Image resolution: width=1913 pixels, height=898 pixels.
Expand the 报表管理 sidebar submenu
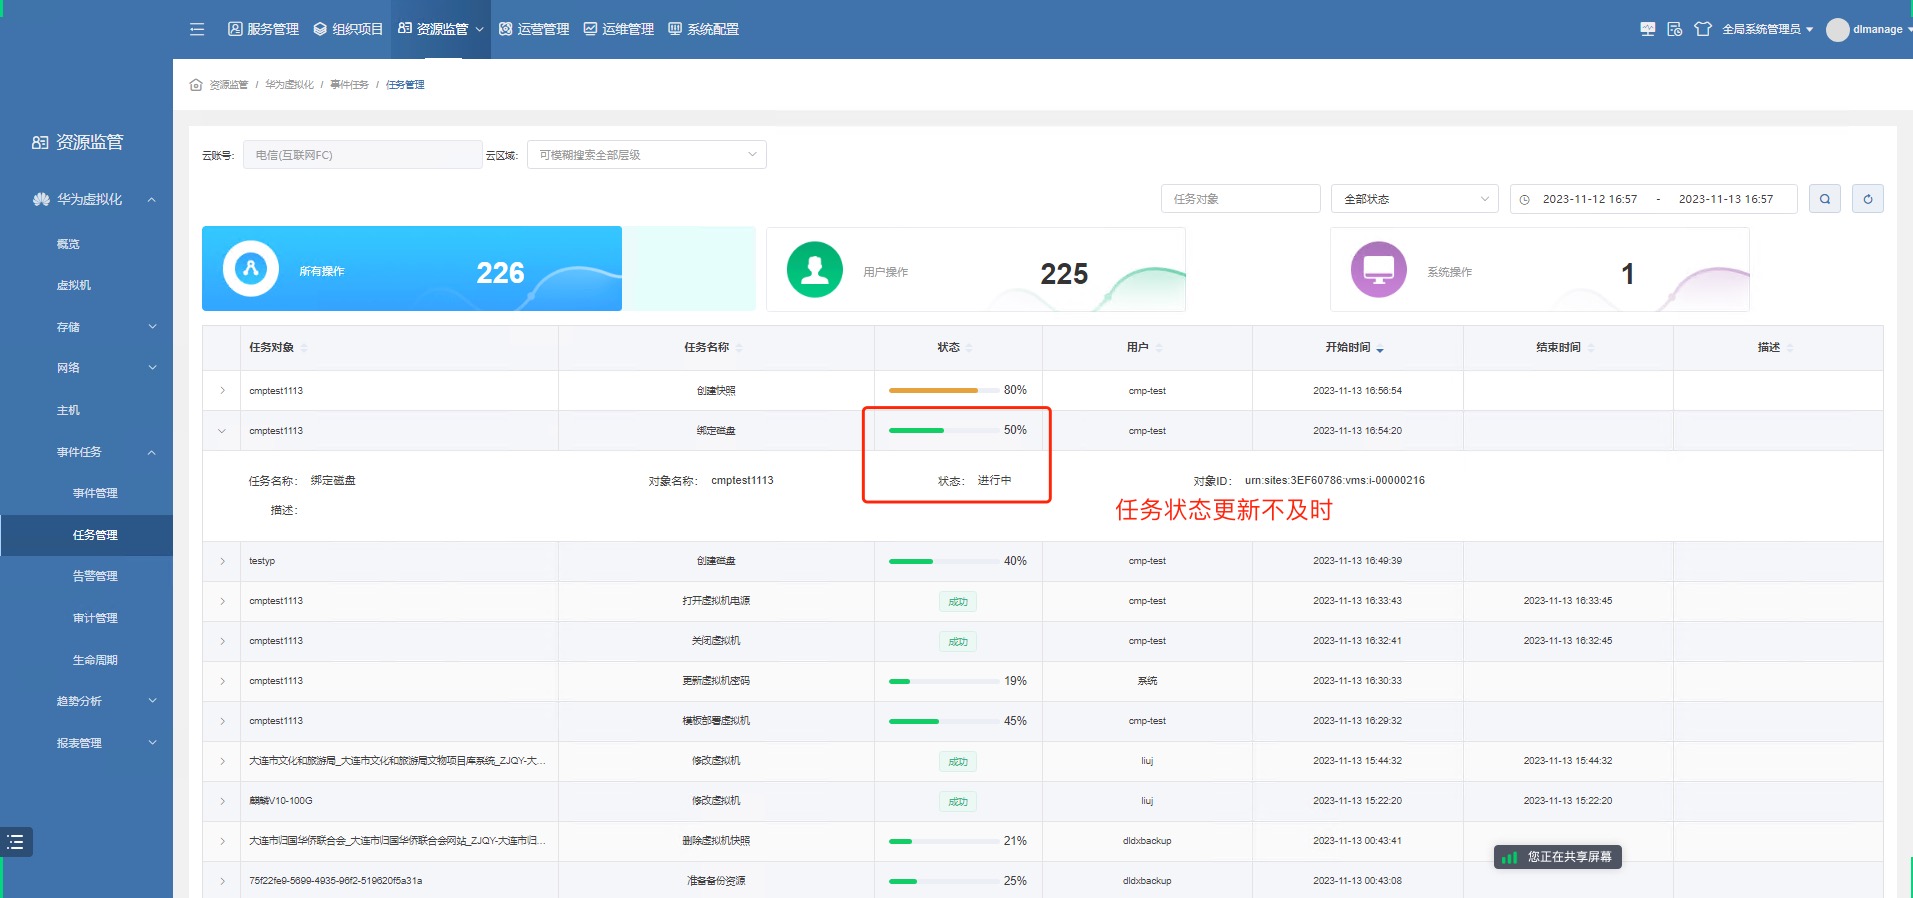coord(153,742)
